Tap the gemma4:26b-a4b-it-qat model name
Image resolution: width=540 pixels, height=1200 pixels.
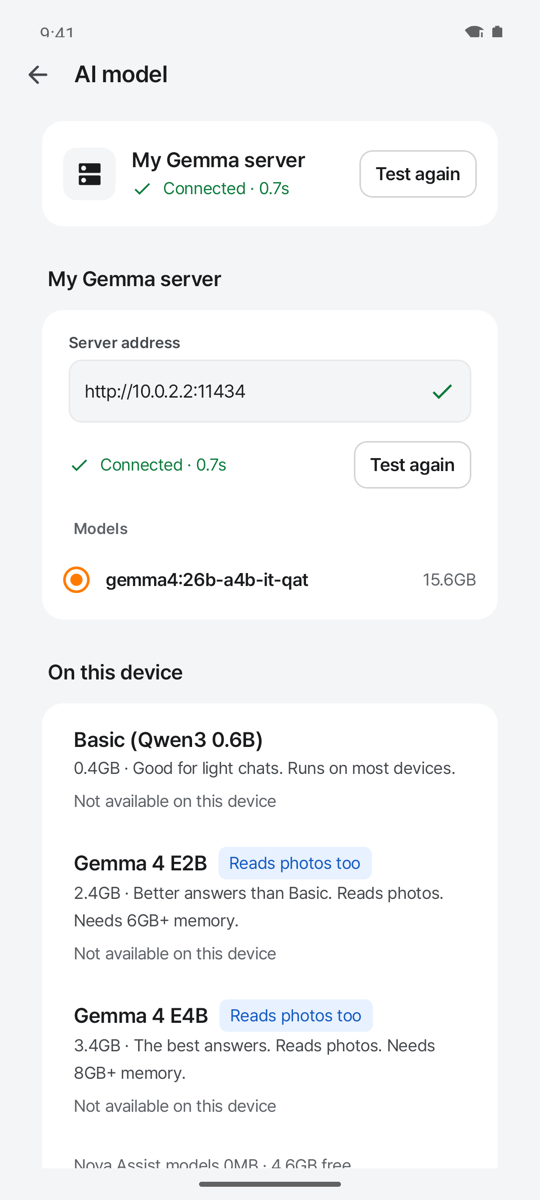click(207, 580)
